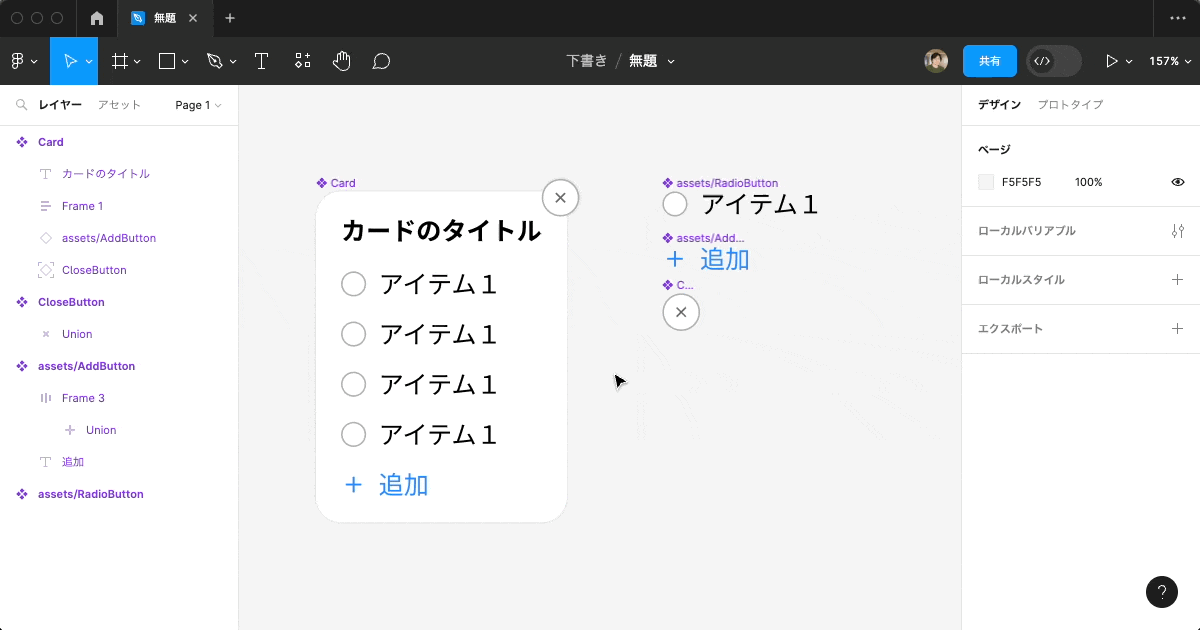The width and height of the screenshot is (1200, 630).
Task: Open the zoom level 157% dropdown
Action: click(1168, 61)
